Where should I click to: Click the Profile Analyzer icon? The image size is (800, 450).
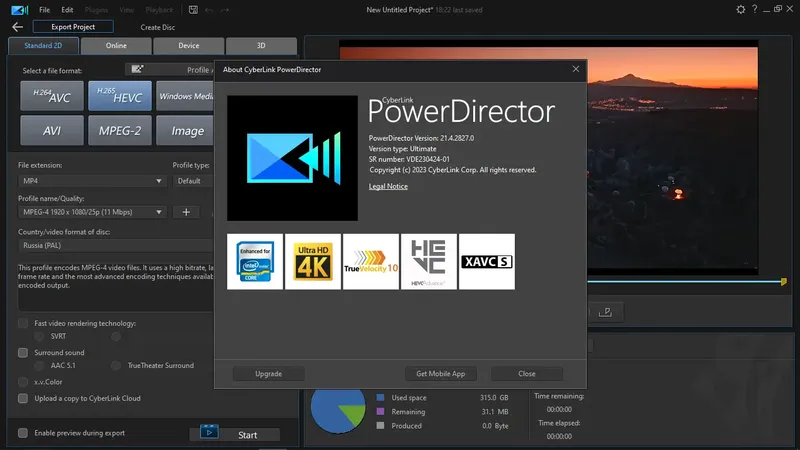click(x=137, y=69)
